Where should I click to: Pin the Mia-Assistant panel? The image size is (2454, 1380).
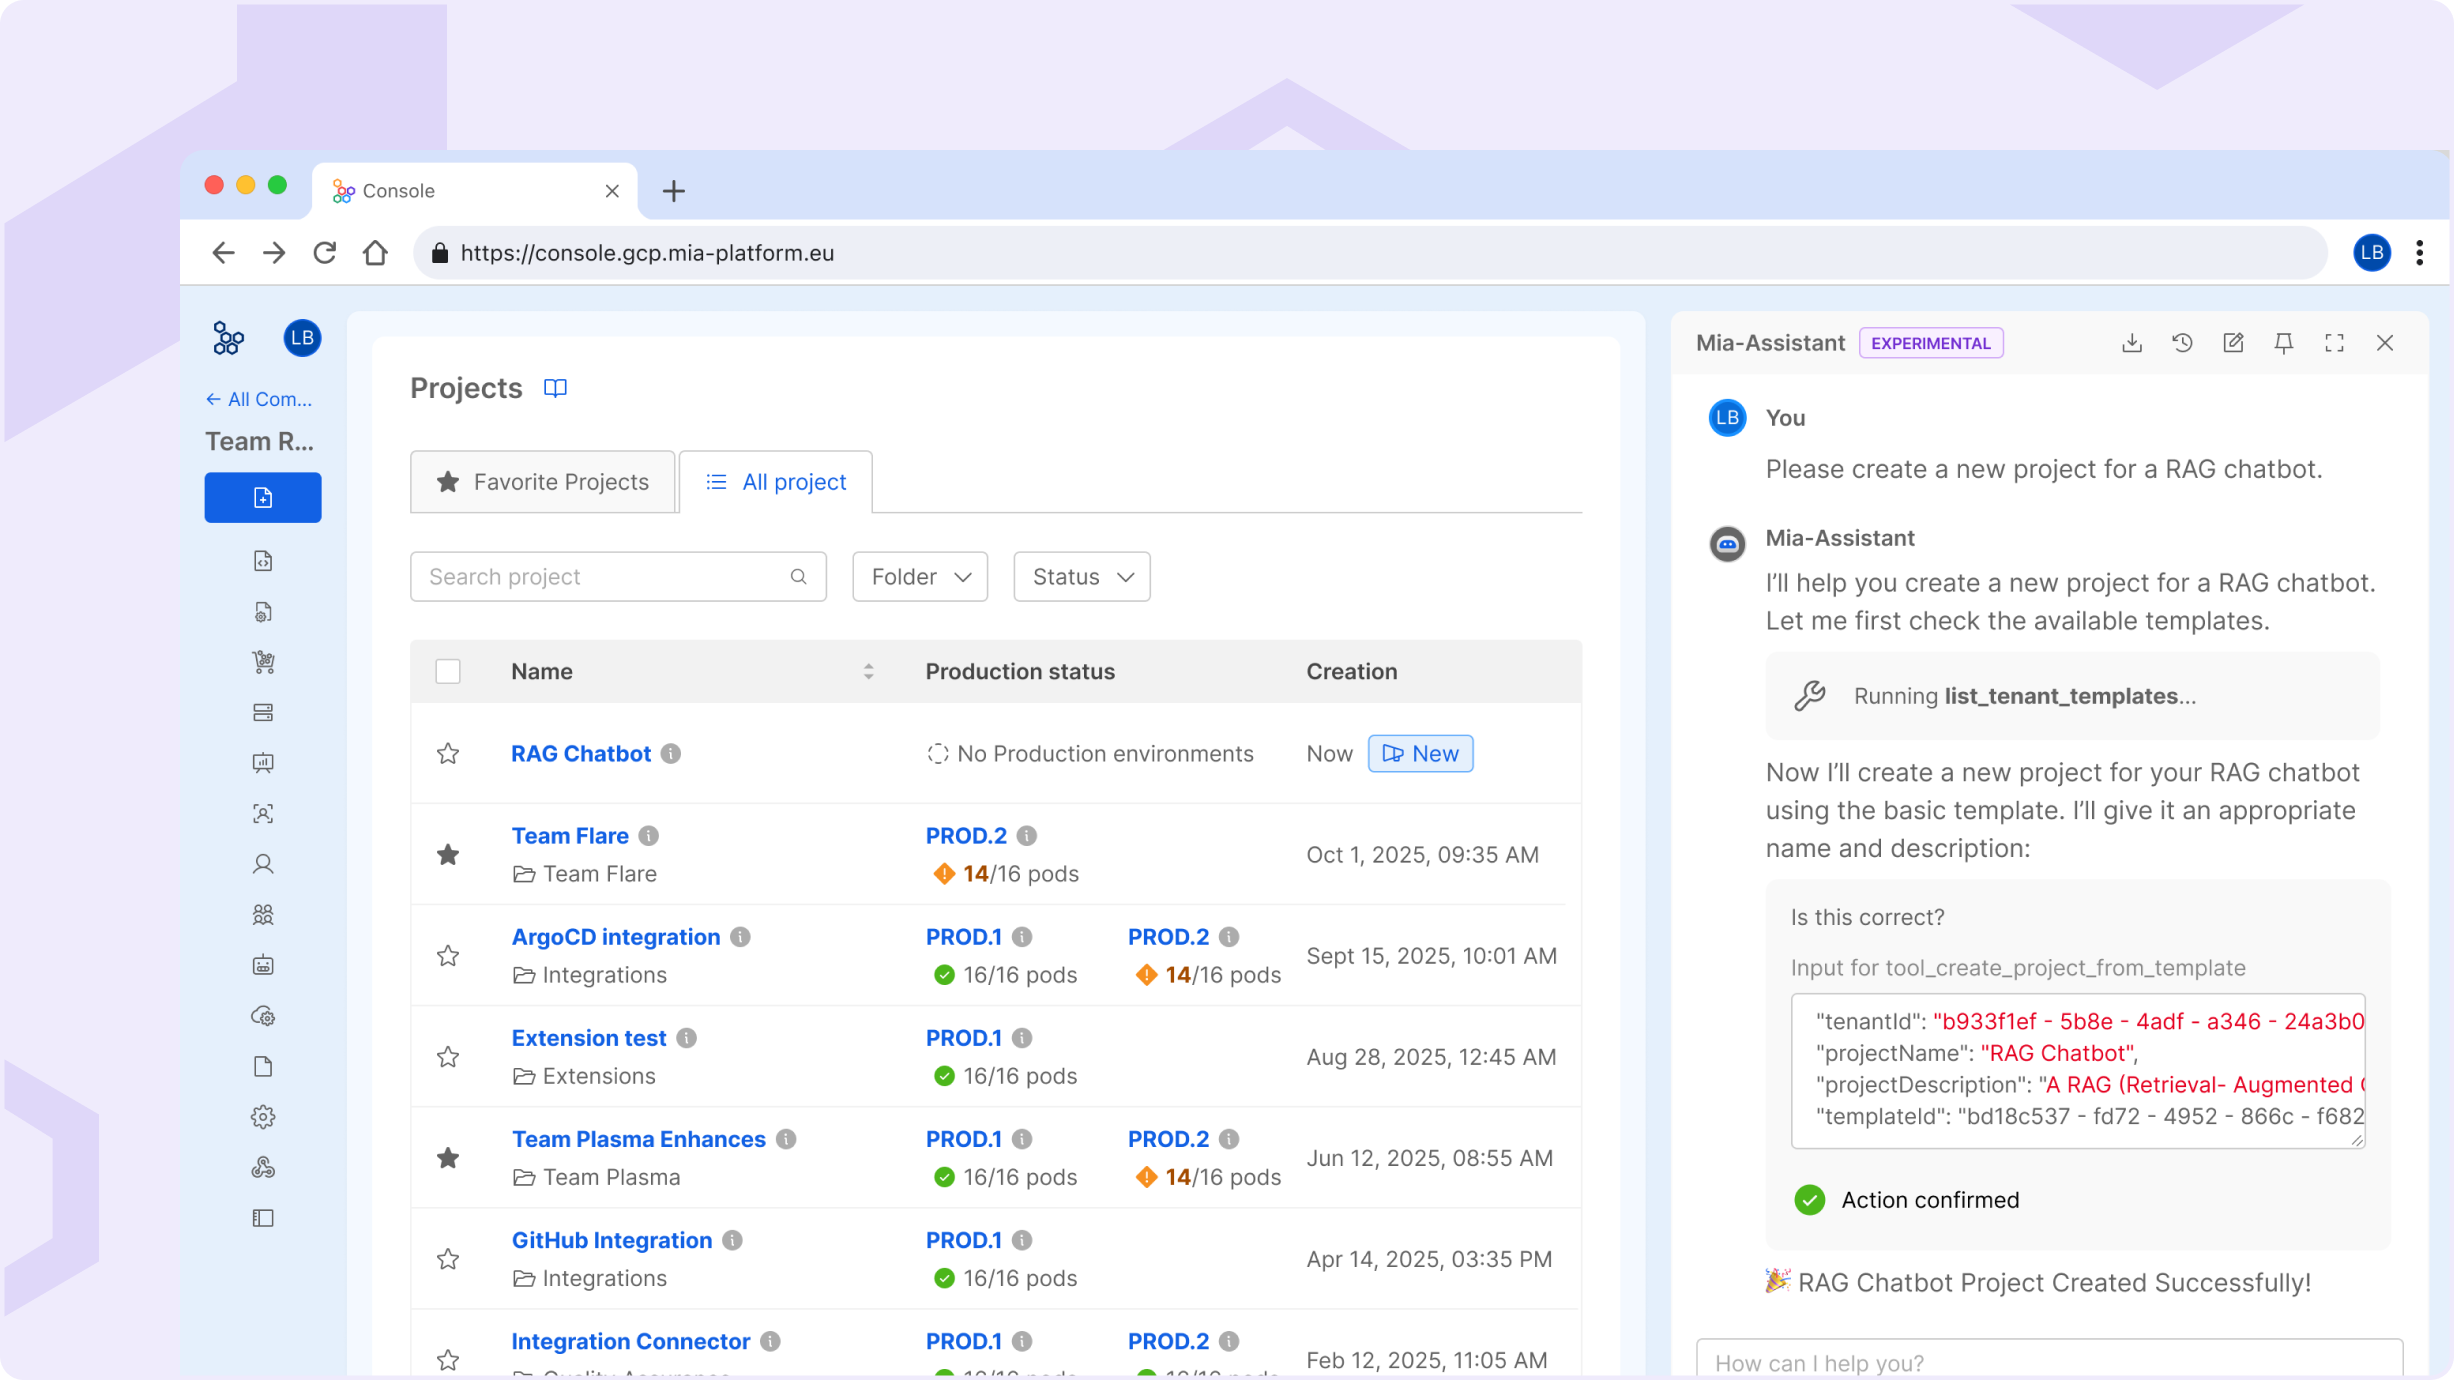[x=2283, y=343]
